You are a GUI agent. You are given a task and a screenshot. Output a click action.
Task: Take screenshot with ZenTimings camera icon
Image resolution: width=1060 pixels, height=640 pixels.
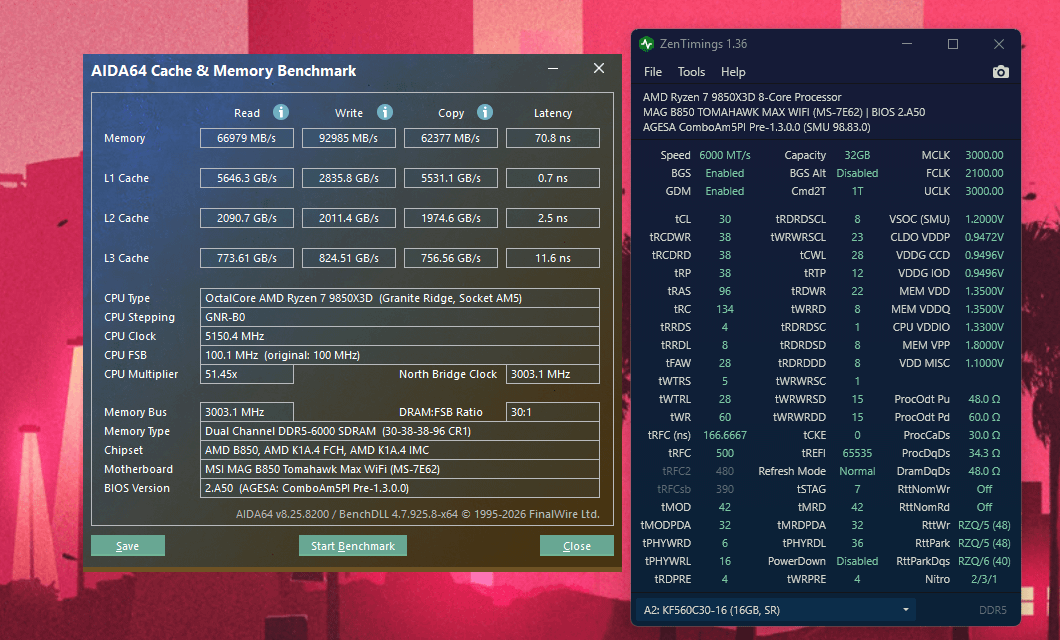coord(1000,72)
